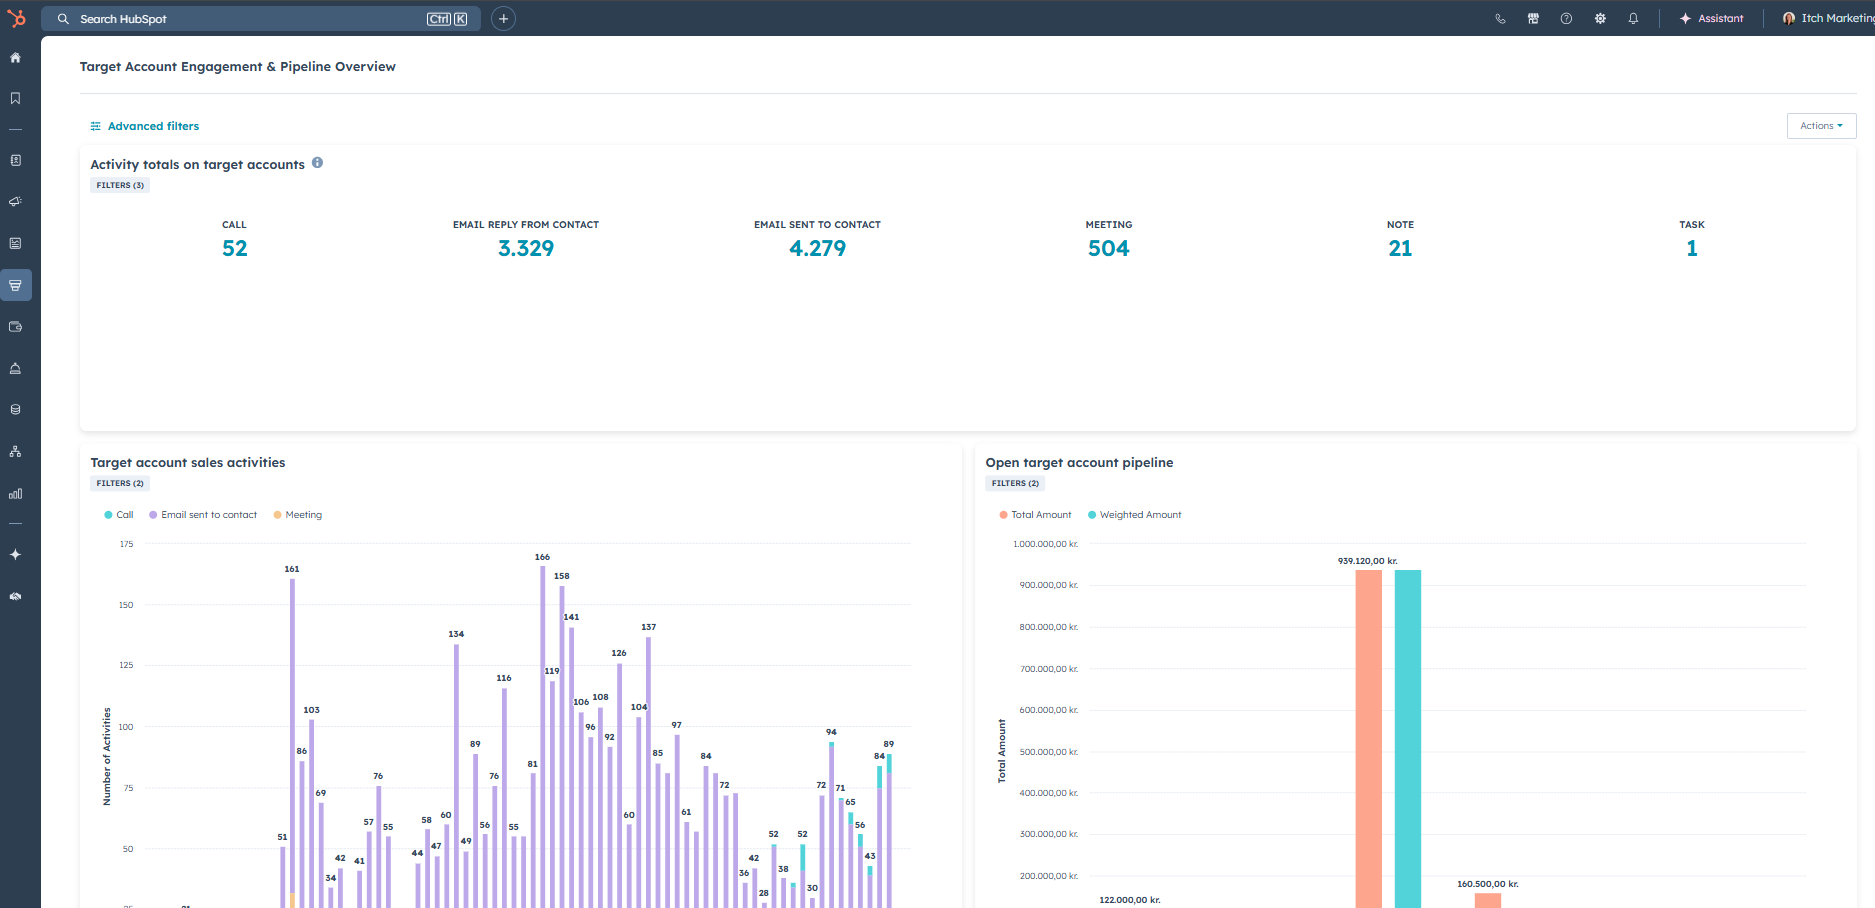Screen dimensions: 1875x908
Task: Open the Assistant from top bar
Action: pyautogui.click(x=1712, y=18)
